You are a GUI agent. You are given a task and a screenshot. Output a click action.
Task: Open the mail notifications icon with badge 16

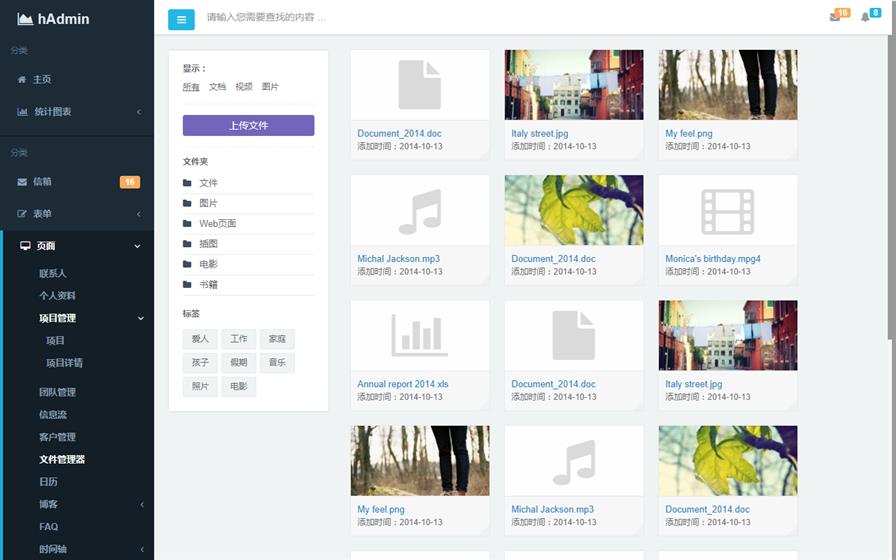click(x=835, y=17)
